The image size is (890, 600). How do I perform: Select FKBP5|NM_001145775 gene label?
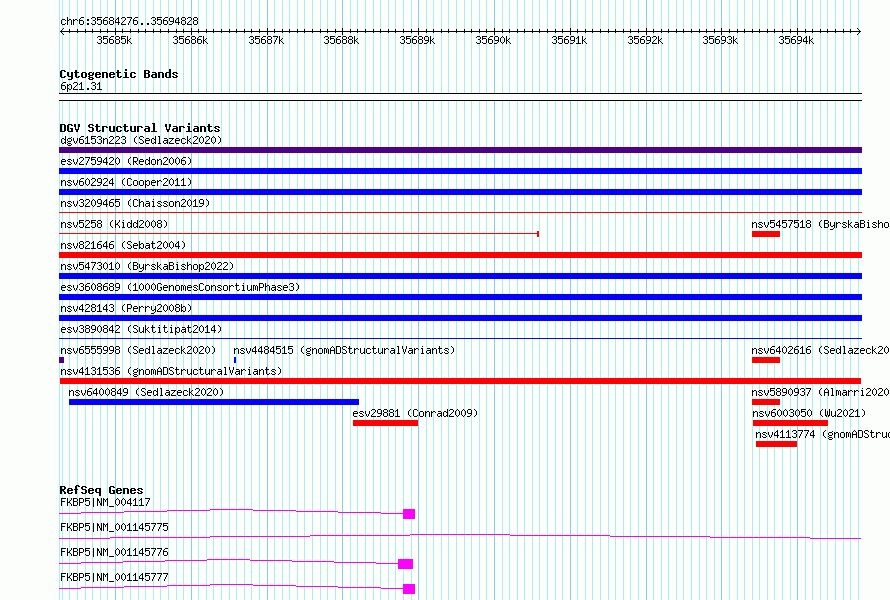[114, 527]
